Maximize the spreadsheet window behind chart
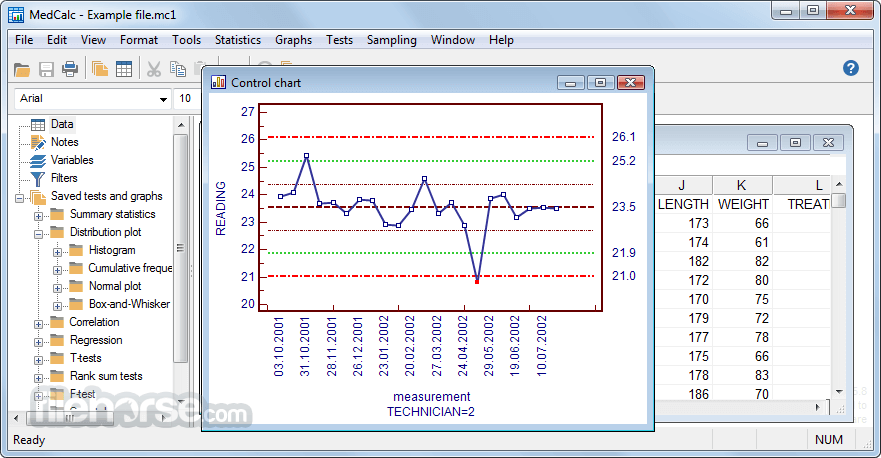Image resolution: width=881 pixels, height=458 pixels. coord(795,143)
